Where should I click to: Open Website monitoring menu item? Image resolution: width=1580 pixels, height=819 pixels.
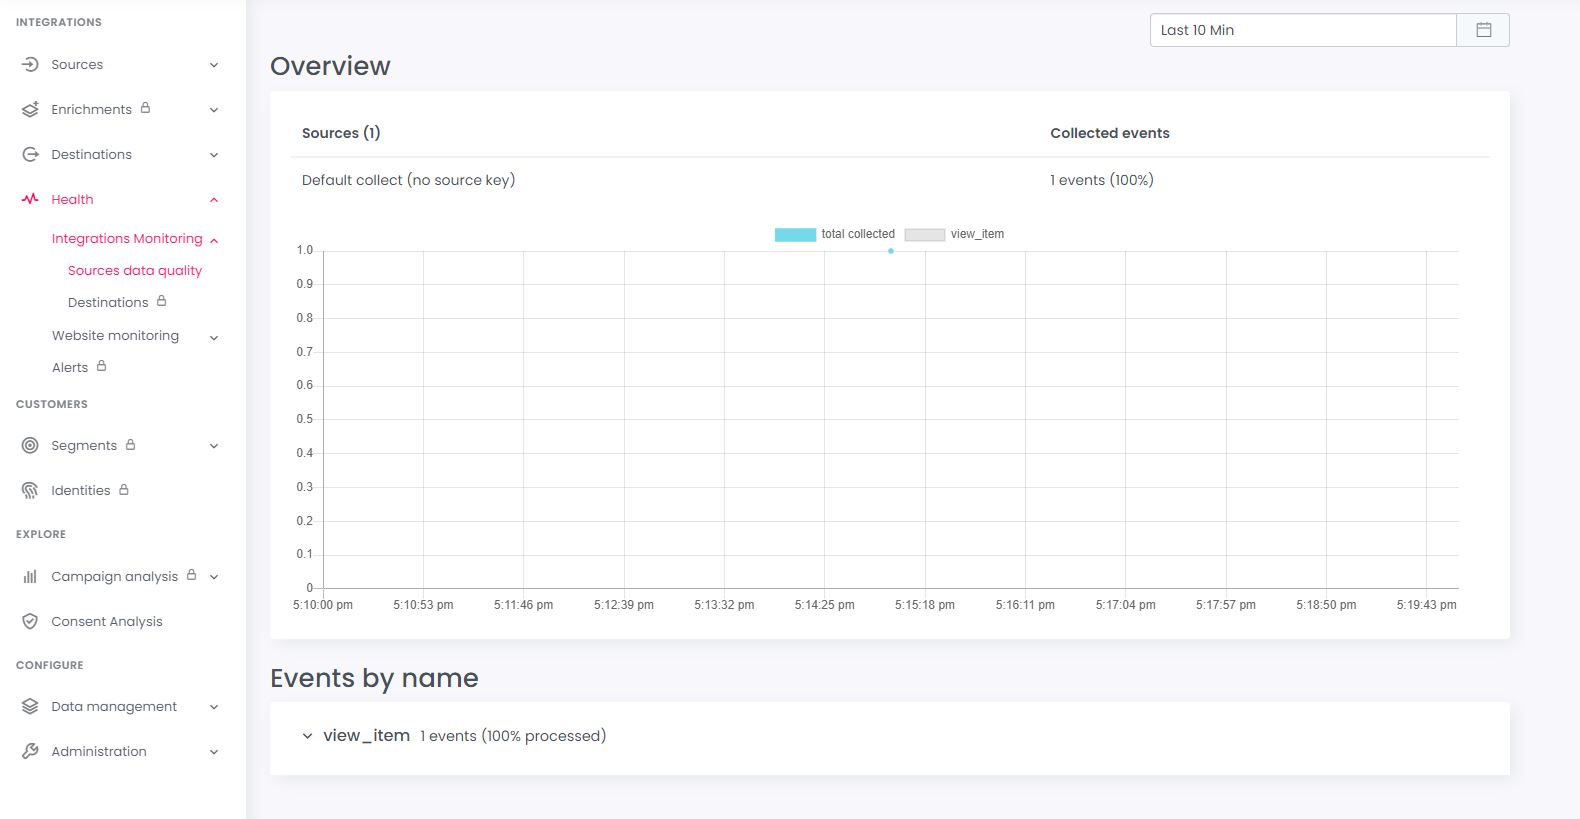tap(115, 336)
